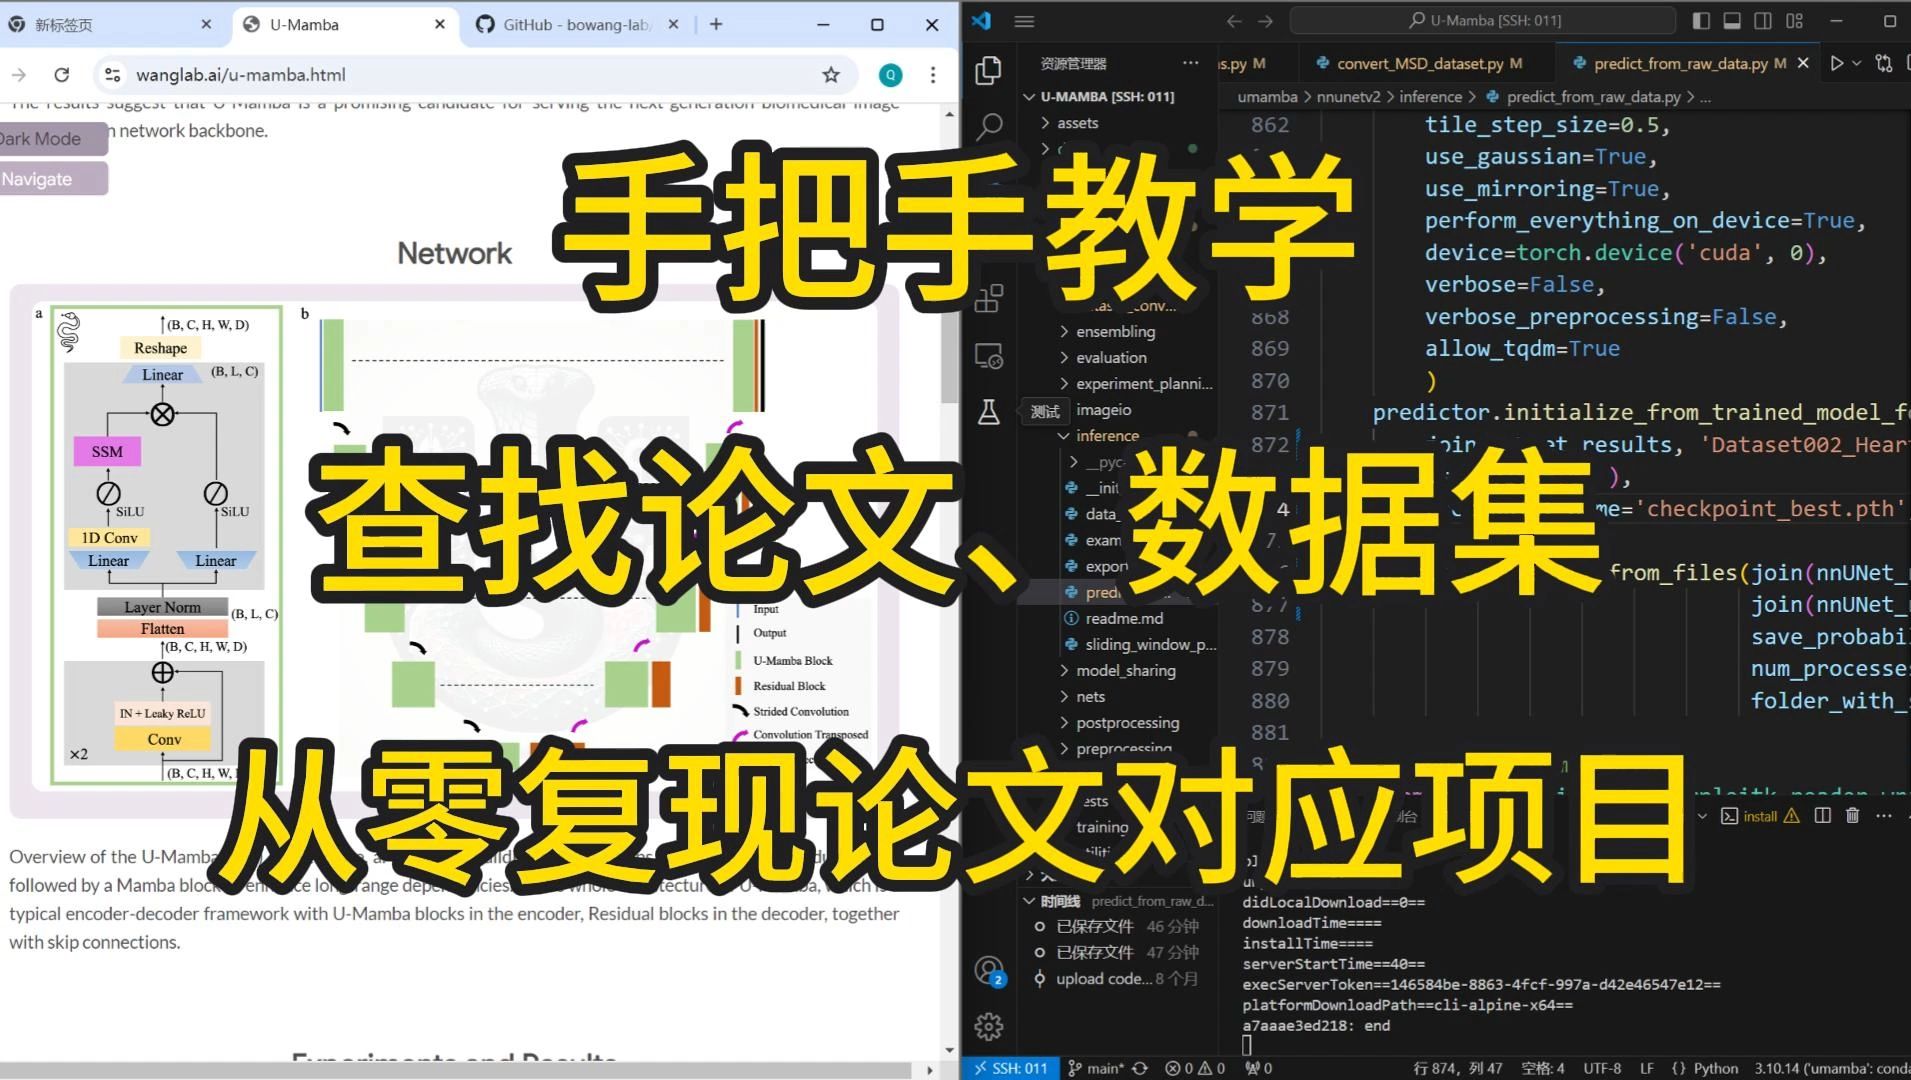Click the nnunetv2 breadcrumb
This screenshot has height=1080, width=1911.
(1348, 97)
